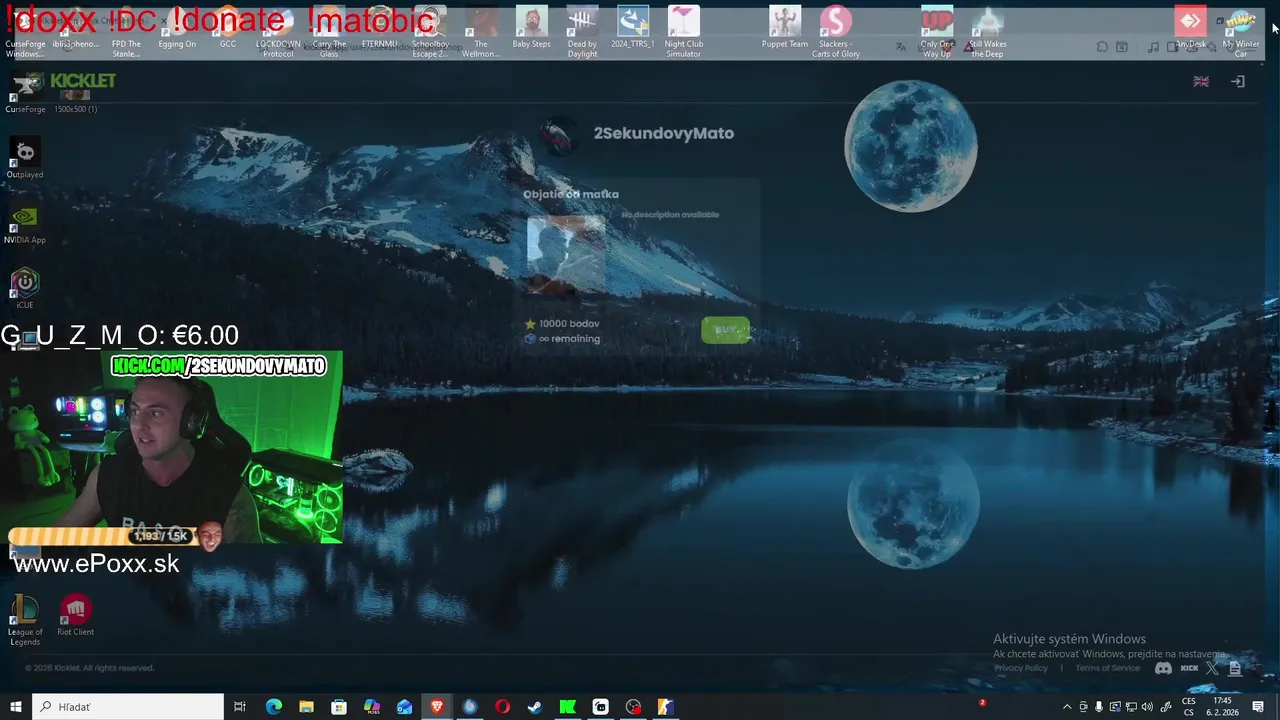Viewport: 1280px width, 720px height.
Task: Open Microsoft Store from the taskbar
Action: click(339, 707)
